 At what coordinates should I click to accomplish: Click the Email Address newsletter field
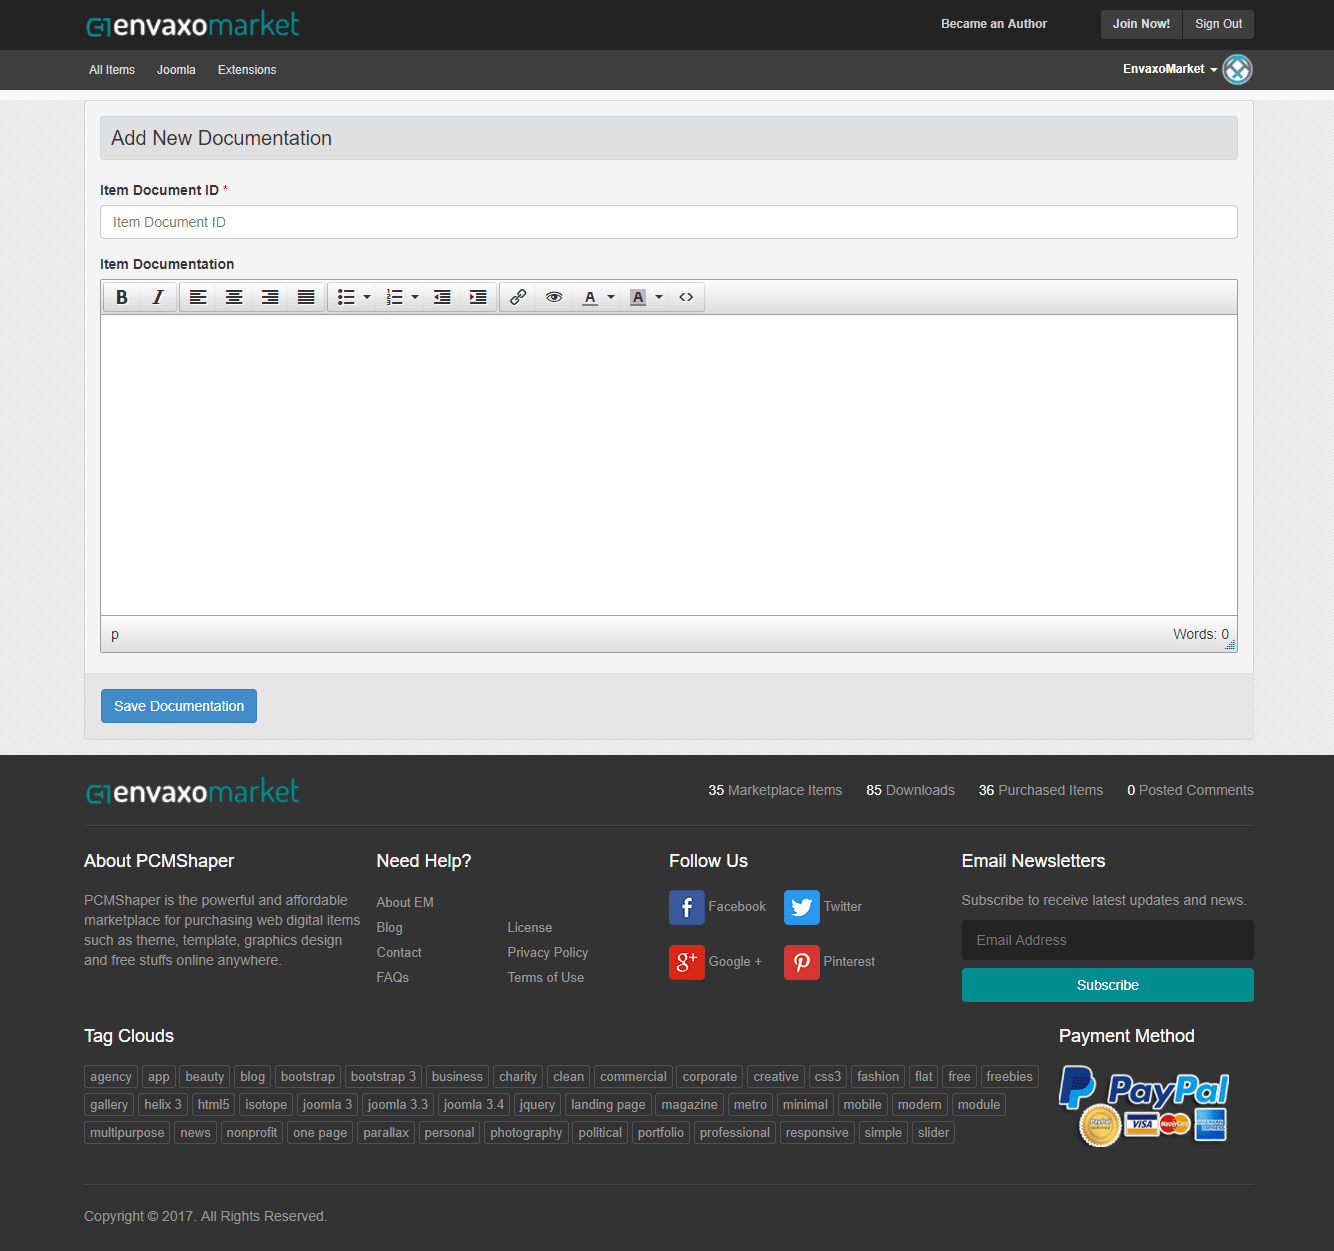click(1107, 940)
